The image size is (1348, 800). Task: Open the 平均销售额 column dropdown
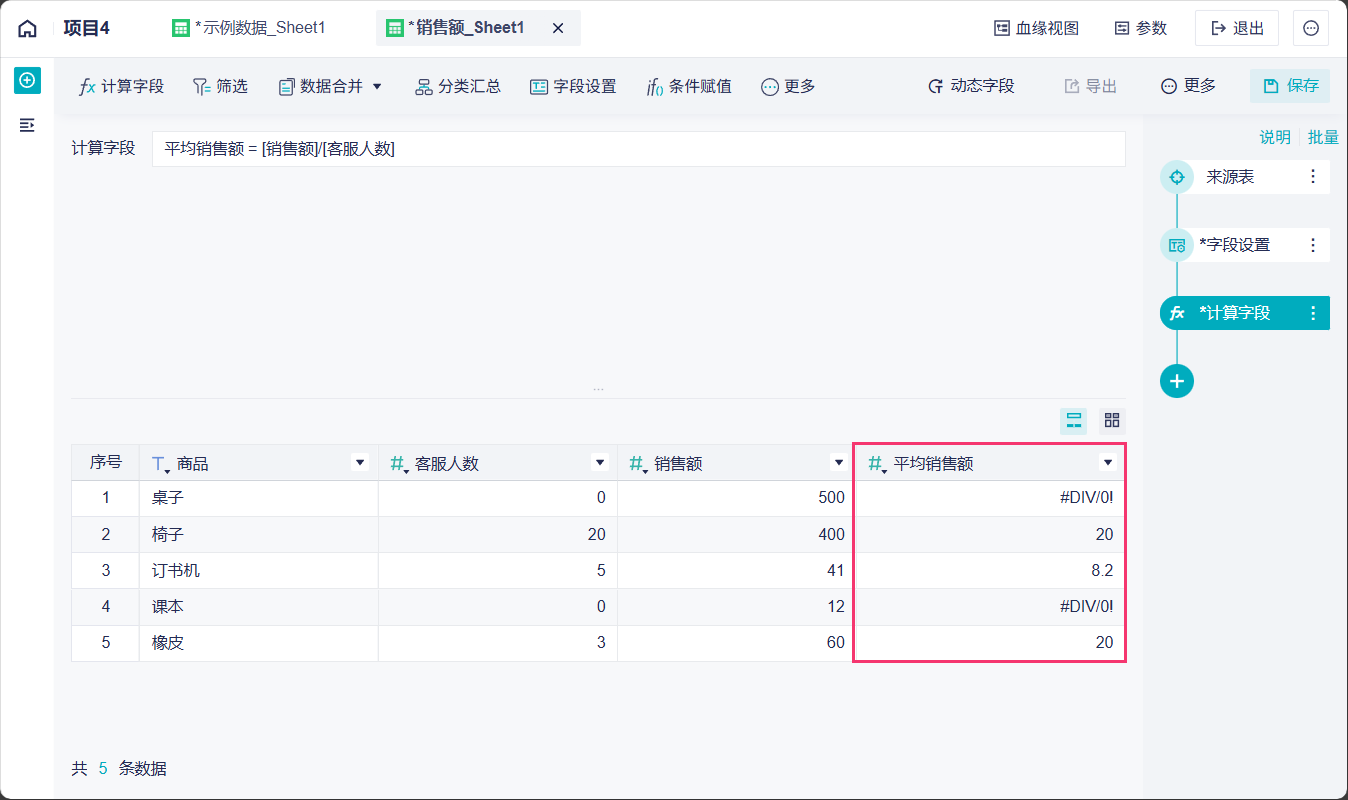coord(1107,462)
